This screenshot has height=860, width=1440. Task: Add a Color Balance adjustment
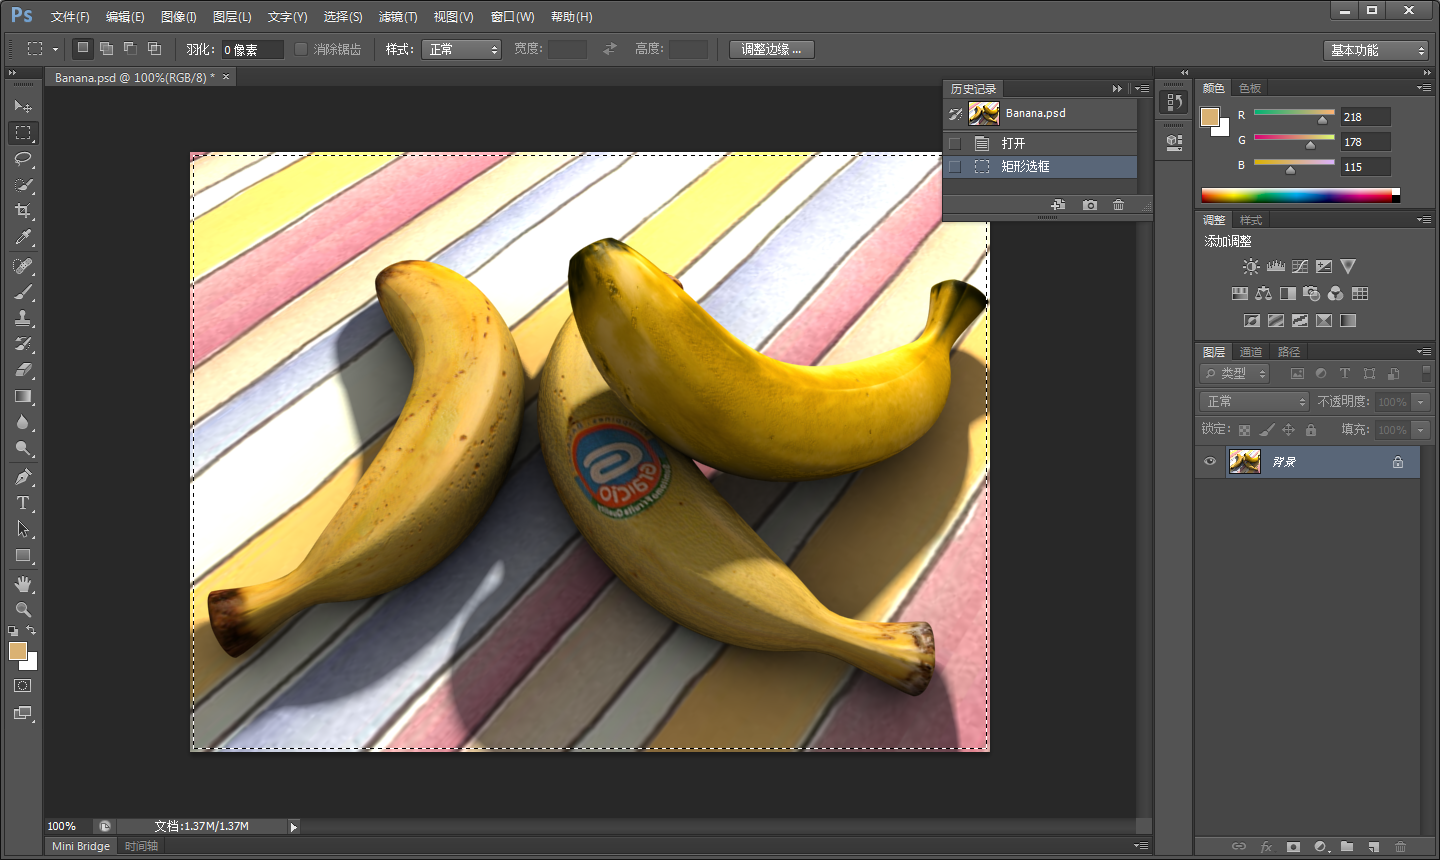[x=1263, y=294]
